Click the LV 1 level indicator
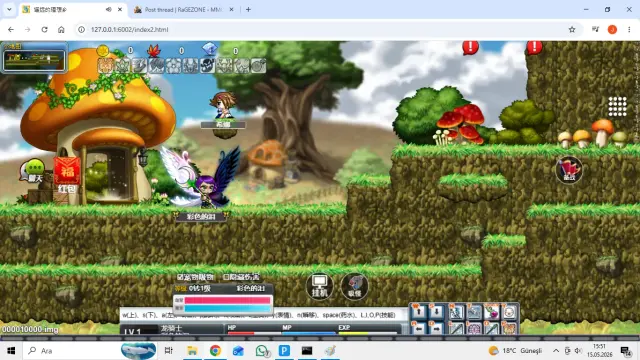 click(x=132, y=331)
